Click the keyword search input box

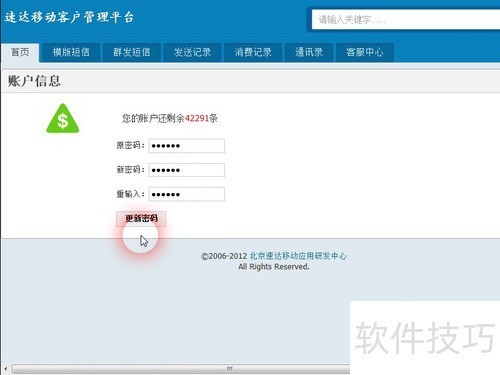406,19
